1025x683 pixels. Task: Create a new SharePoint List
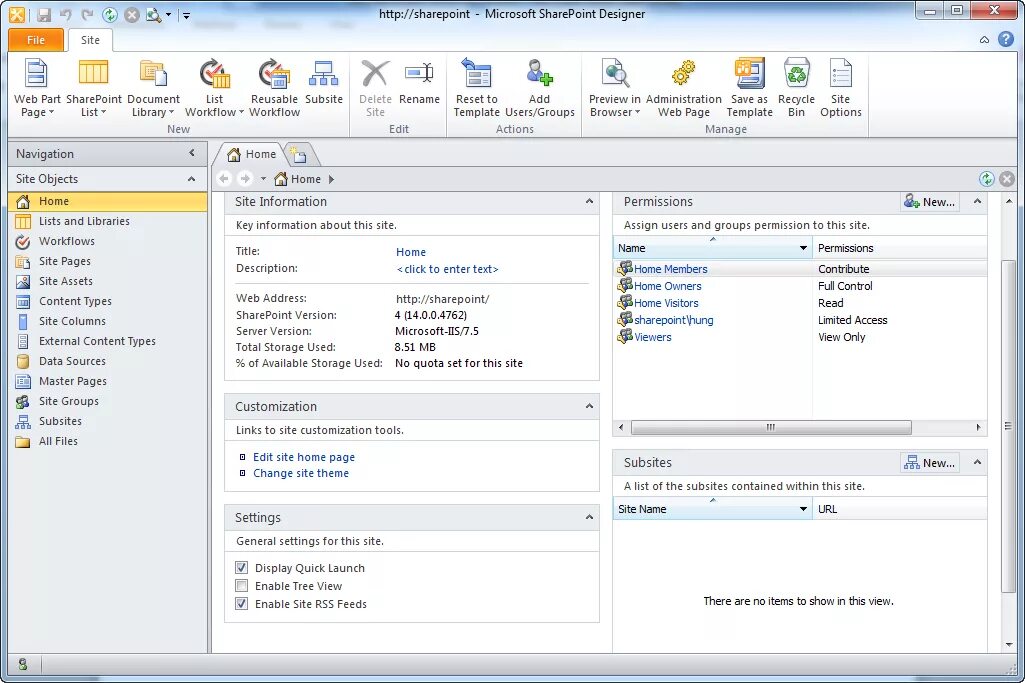(x=93, y=88)
